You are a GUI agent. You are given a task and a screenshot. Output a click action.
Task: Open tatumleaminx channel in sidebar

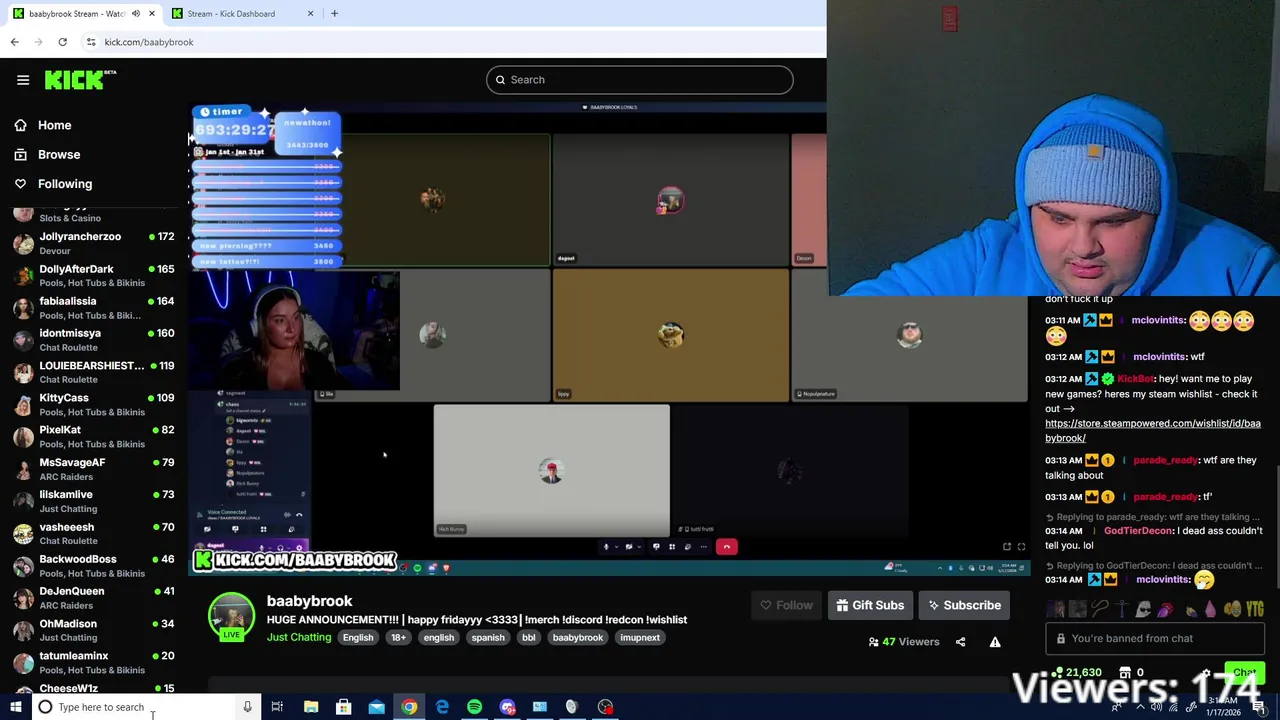point(92,662)
